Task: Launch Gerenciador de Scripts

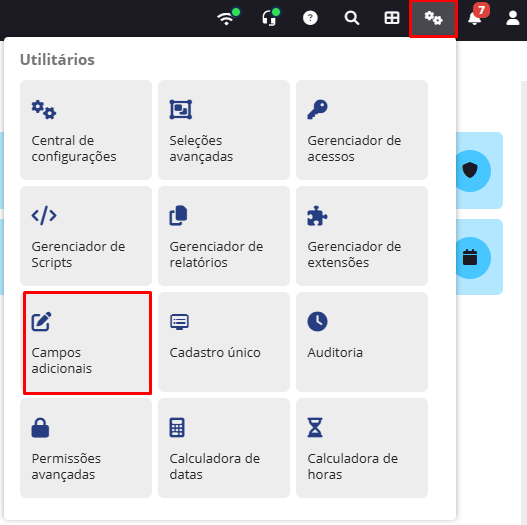Action: coord(86,236)
